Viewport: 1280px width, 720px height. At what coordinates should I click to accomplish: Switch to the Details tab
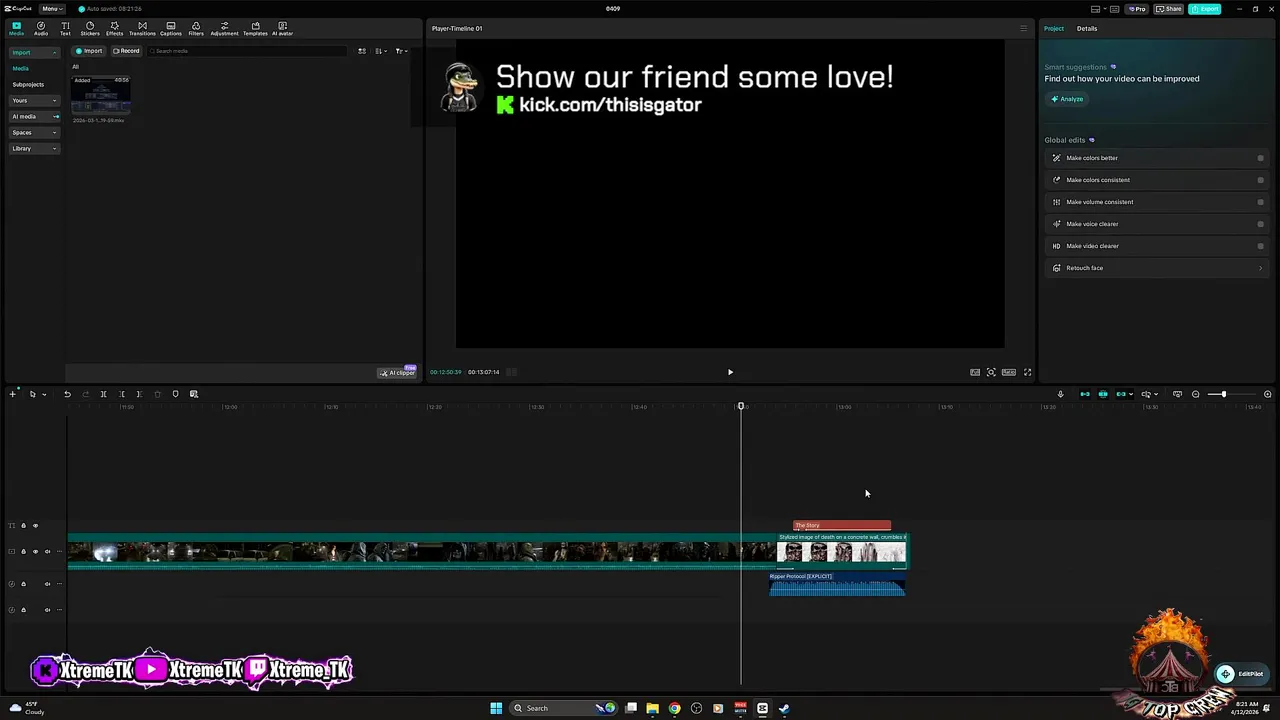click(x=1087, y=28)
